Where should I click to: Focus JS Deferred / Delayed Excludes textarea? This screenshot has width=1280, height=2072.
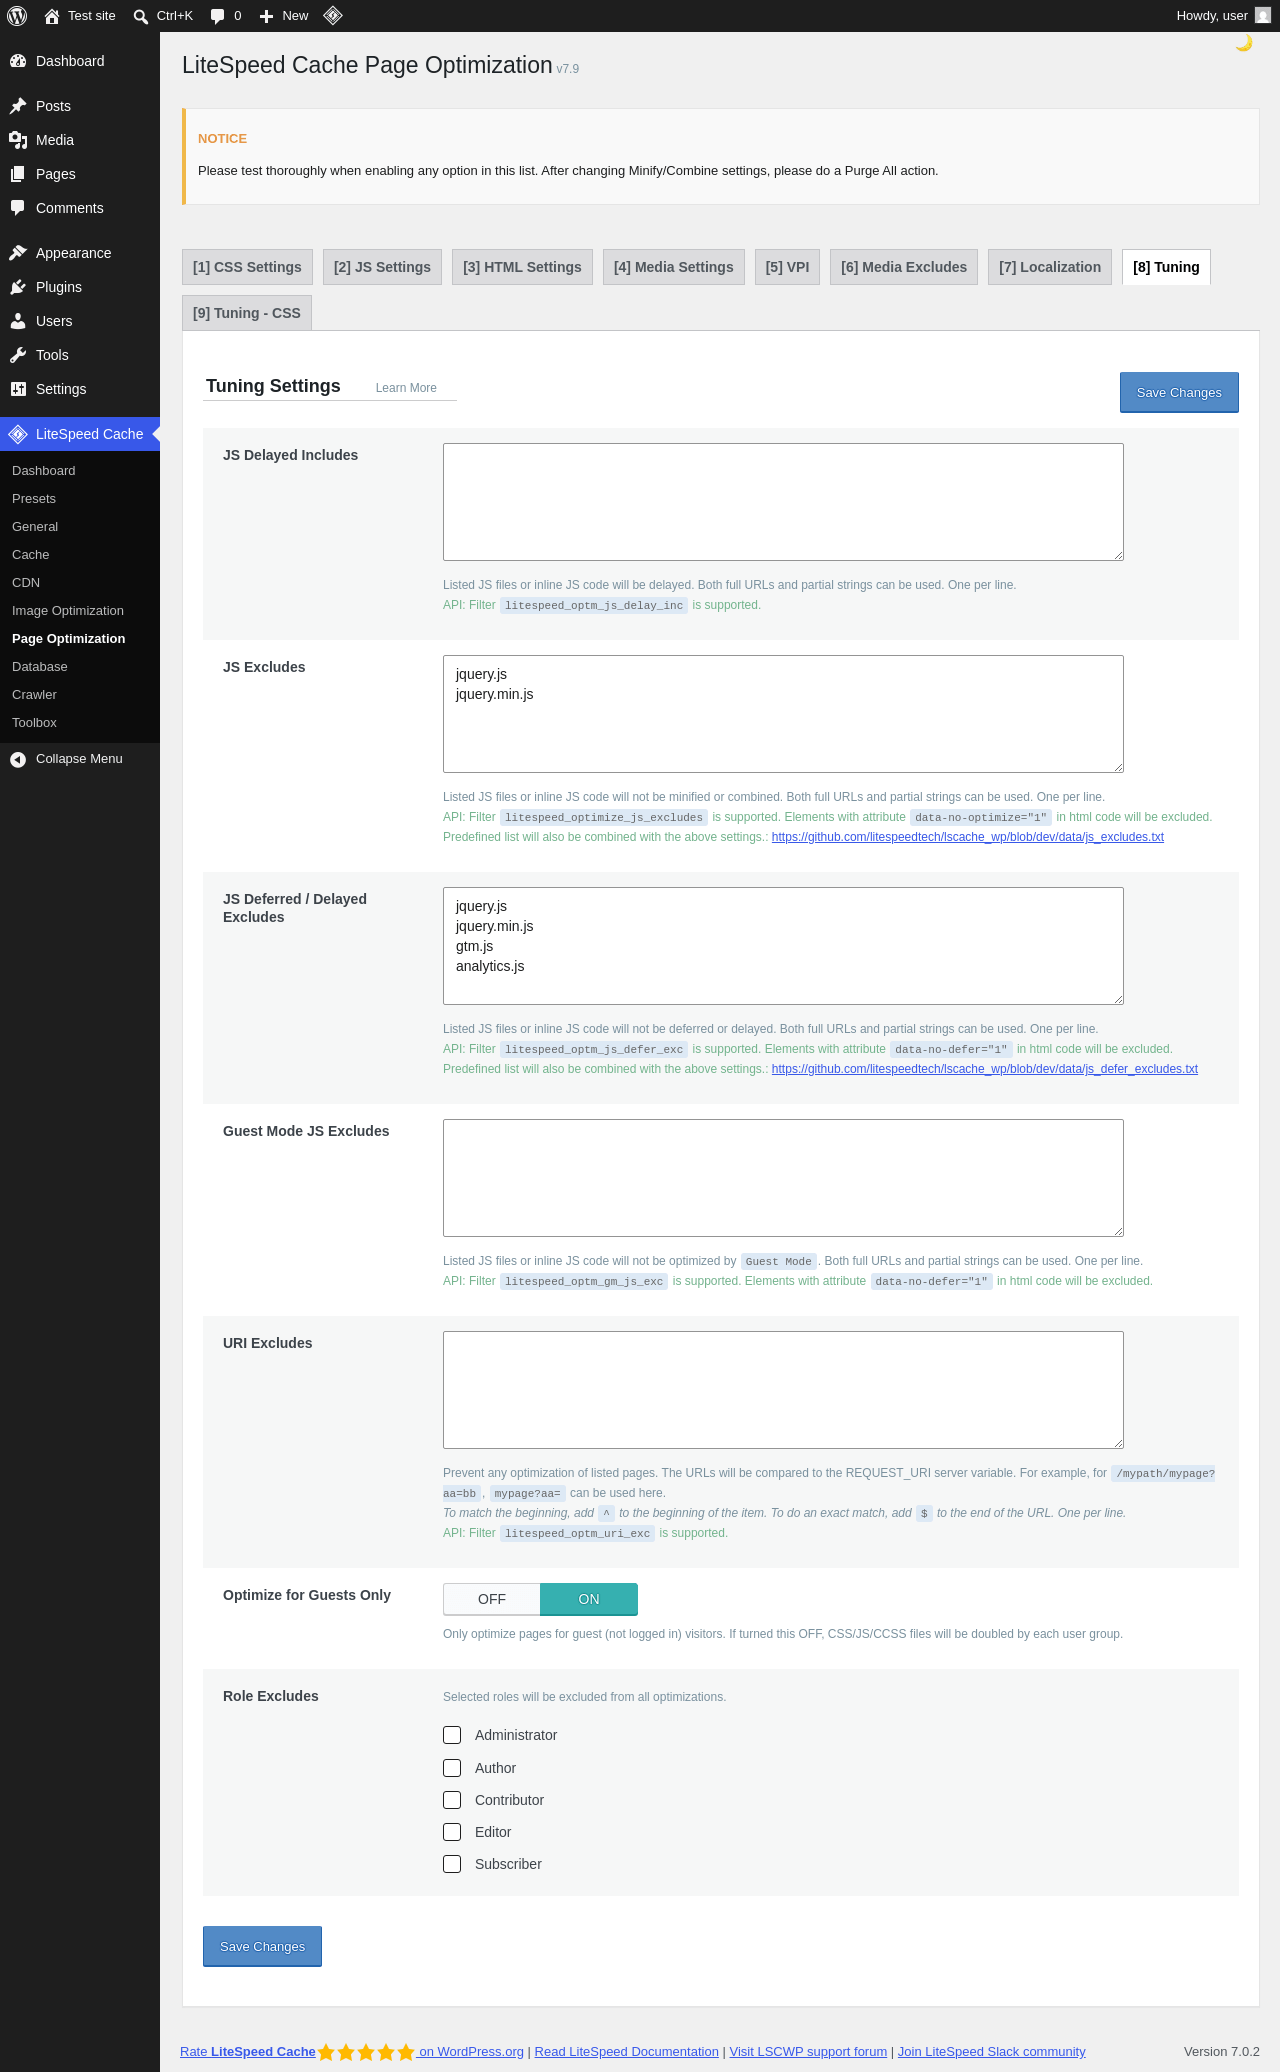click(x=783, y=946)
